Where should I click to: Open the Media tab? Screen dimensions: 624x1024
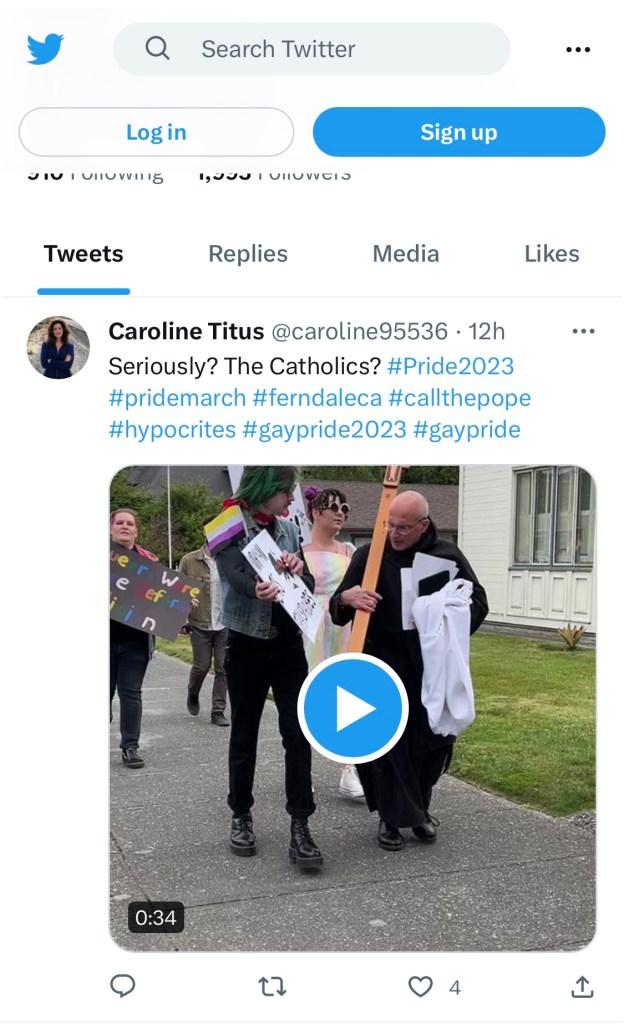pos(405,253)
